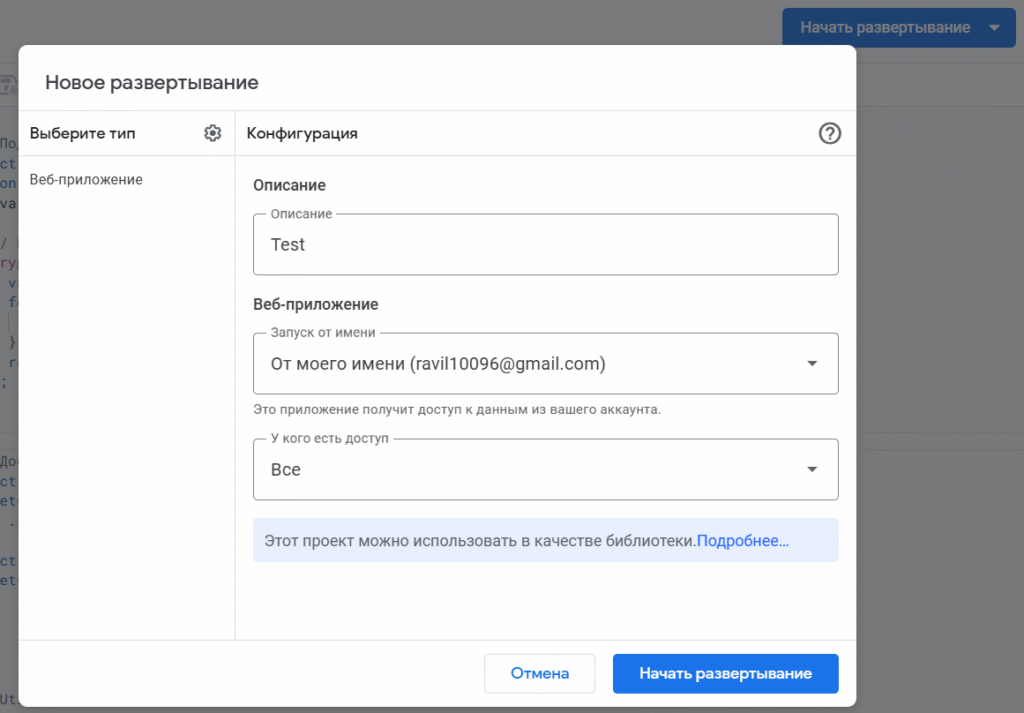Viewport: 1024px width, 713px height.
Task: Click the arrow next to Все
Action: (x=812, y=469)
